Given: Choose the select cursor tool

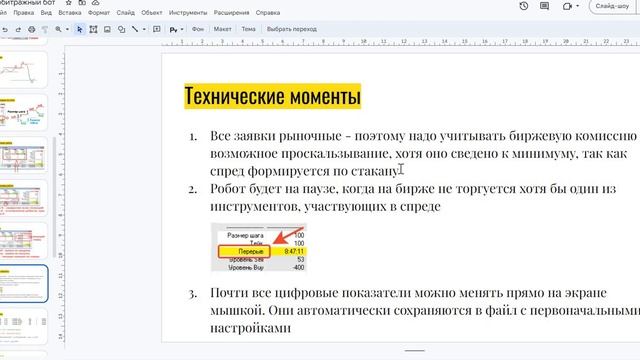Looking at the screenshot, I should coord(80,29).
